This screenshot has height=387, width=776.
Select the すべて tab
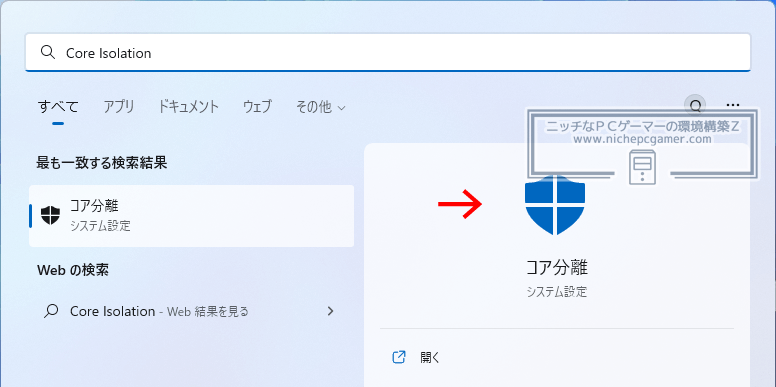(58, 106)
